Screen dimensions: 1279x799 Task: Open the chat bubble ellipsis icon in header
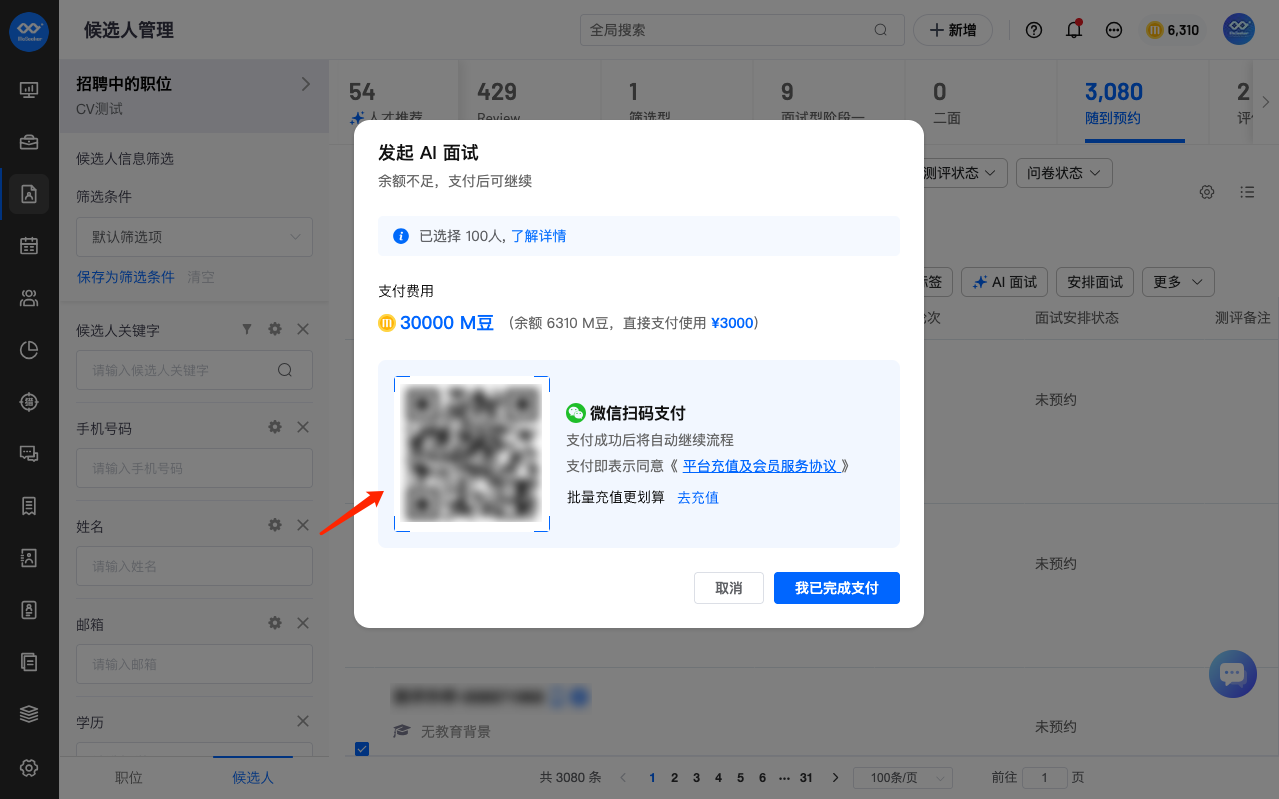1114,30
